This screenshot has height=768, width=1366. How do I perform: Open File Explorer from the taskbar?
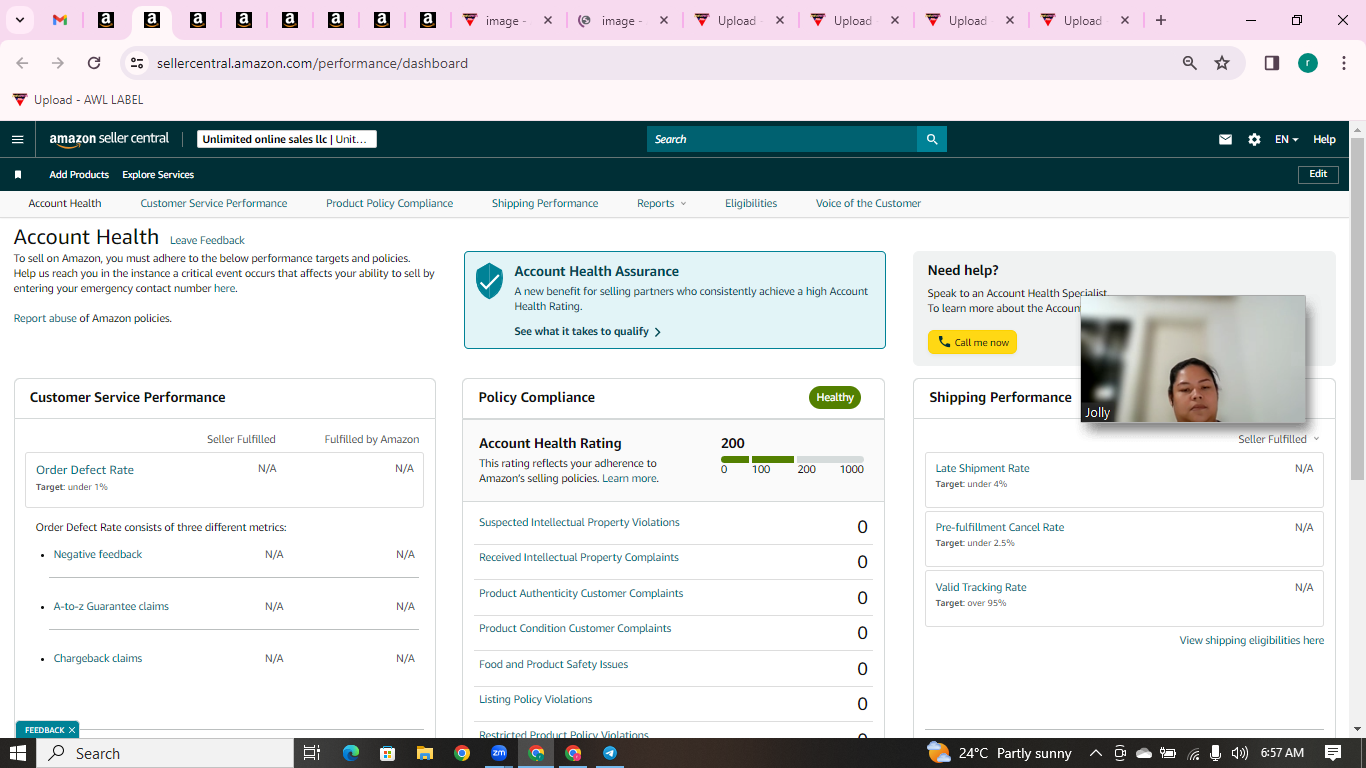click(424, 753)
